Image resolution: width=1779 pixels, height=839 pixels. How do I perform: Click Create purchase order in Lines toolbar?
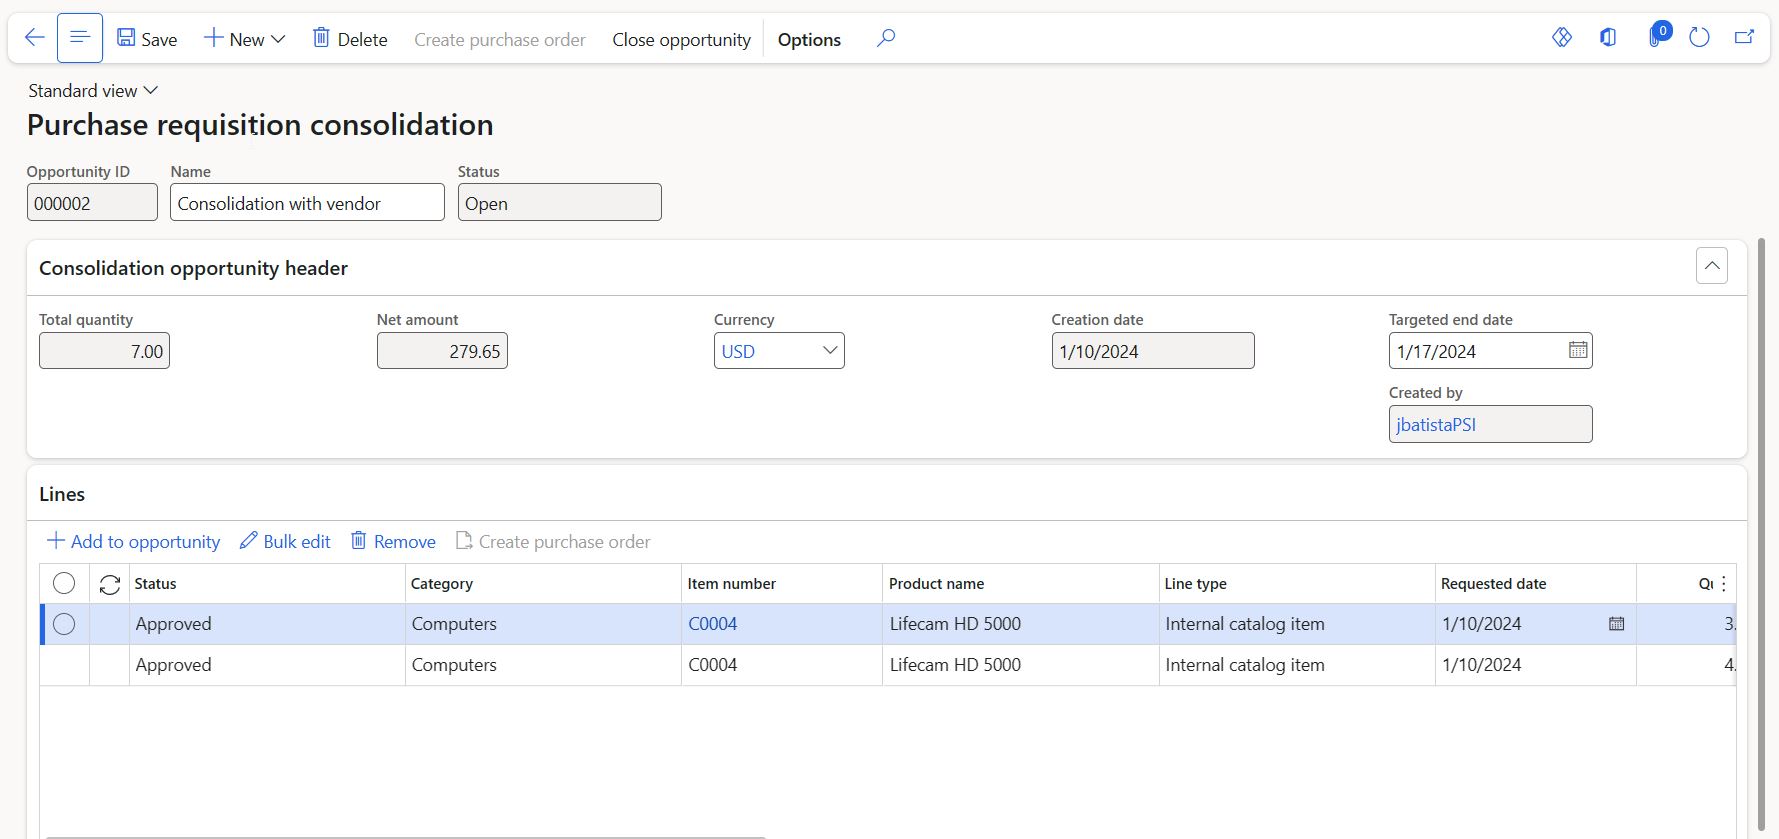pos(553,541)
